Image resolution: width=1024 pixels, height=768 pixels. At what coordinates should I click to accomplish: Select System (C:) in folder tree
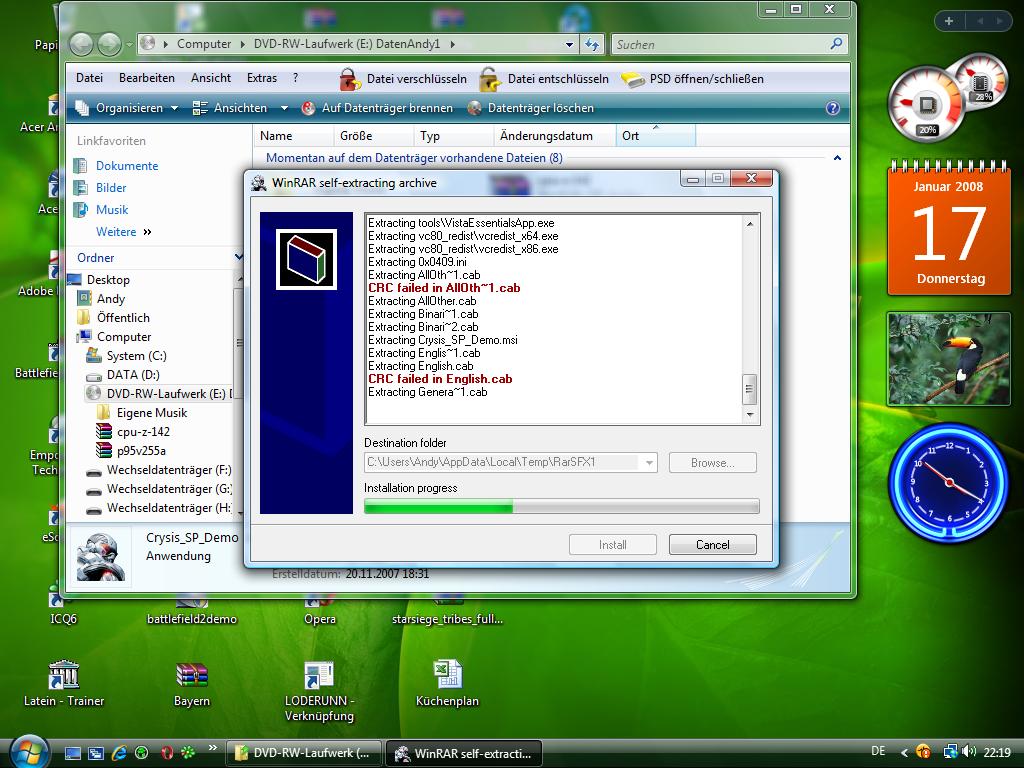[136, 356]
